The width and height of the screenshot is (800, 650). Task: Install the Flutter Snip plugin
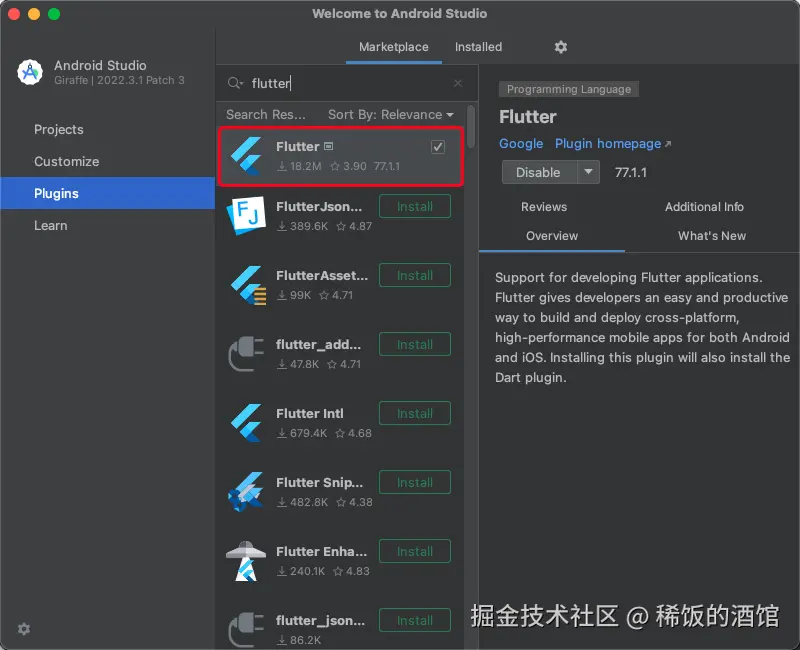click(415, 482)
